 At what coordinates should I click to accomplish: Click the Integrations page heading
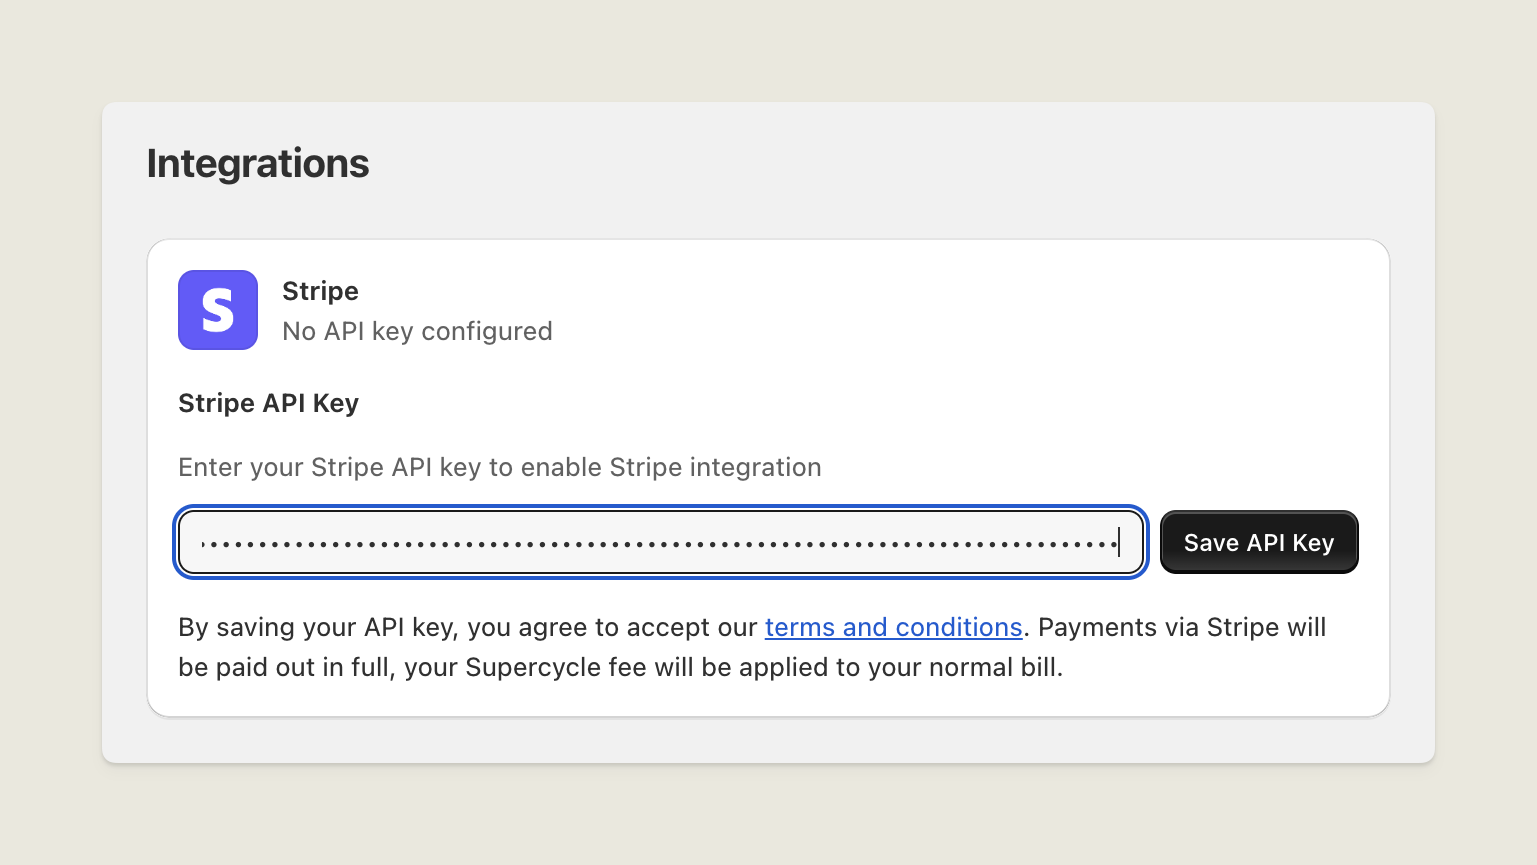point(258,163)
